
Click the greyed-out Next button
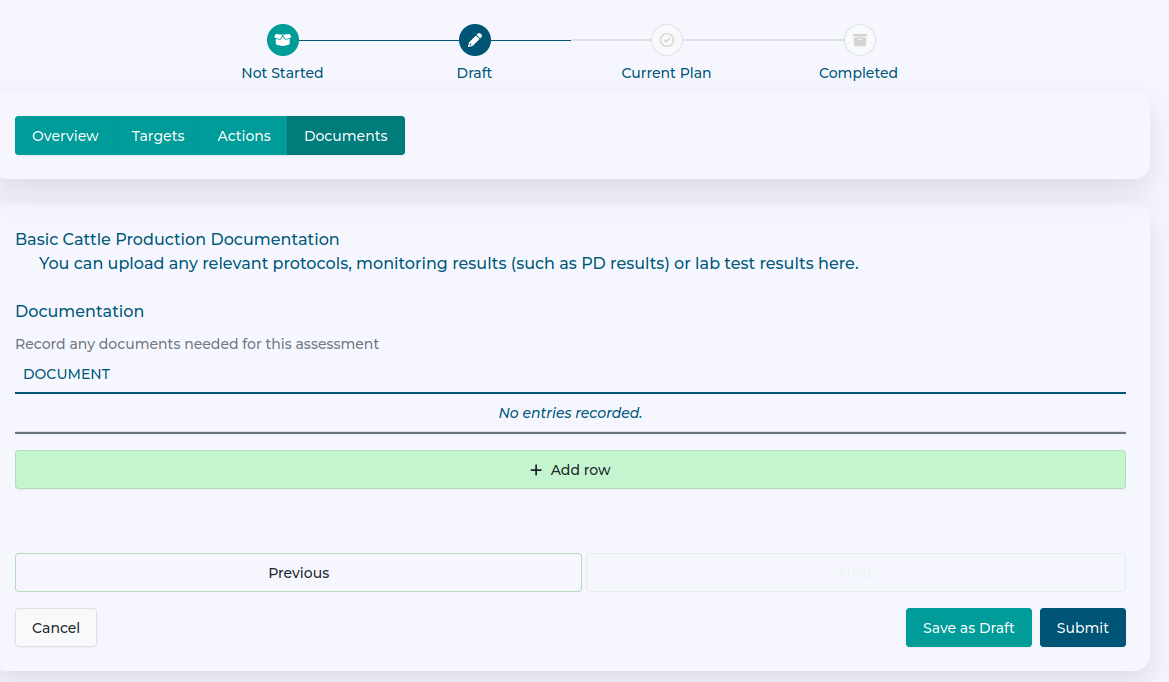click(x=855, y=573)
